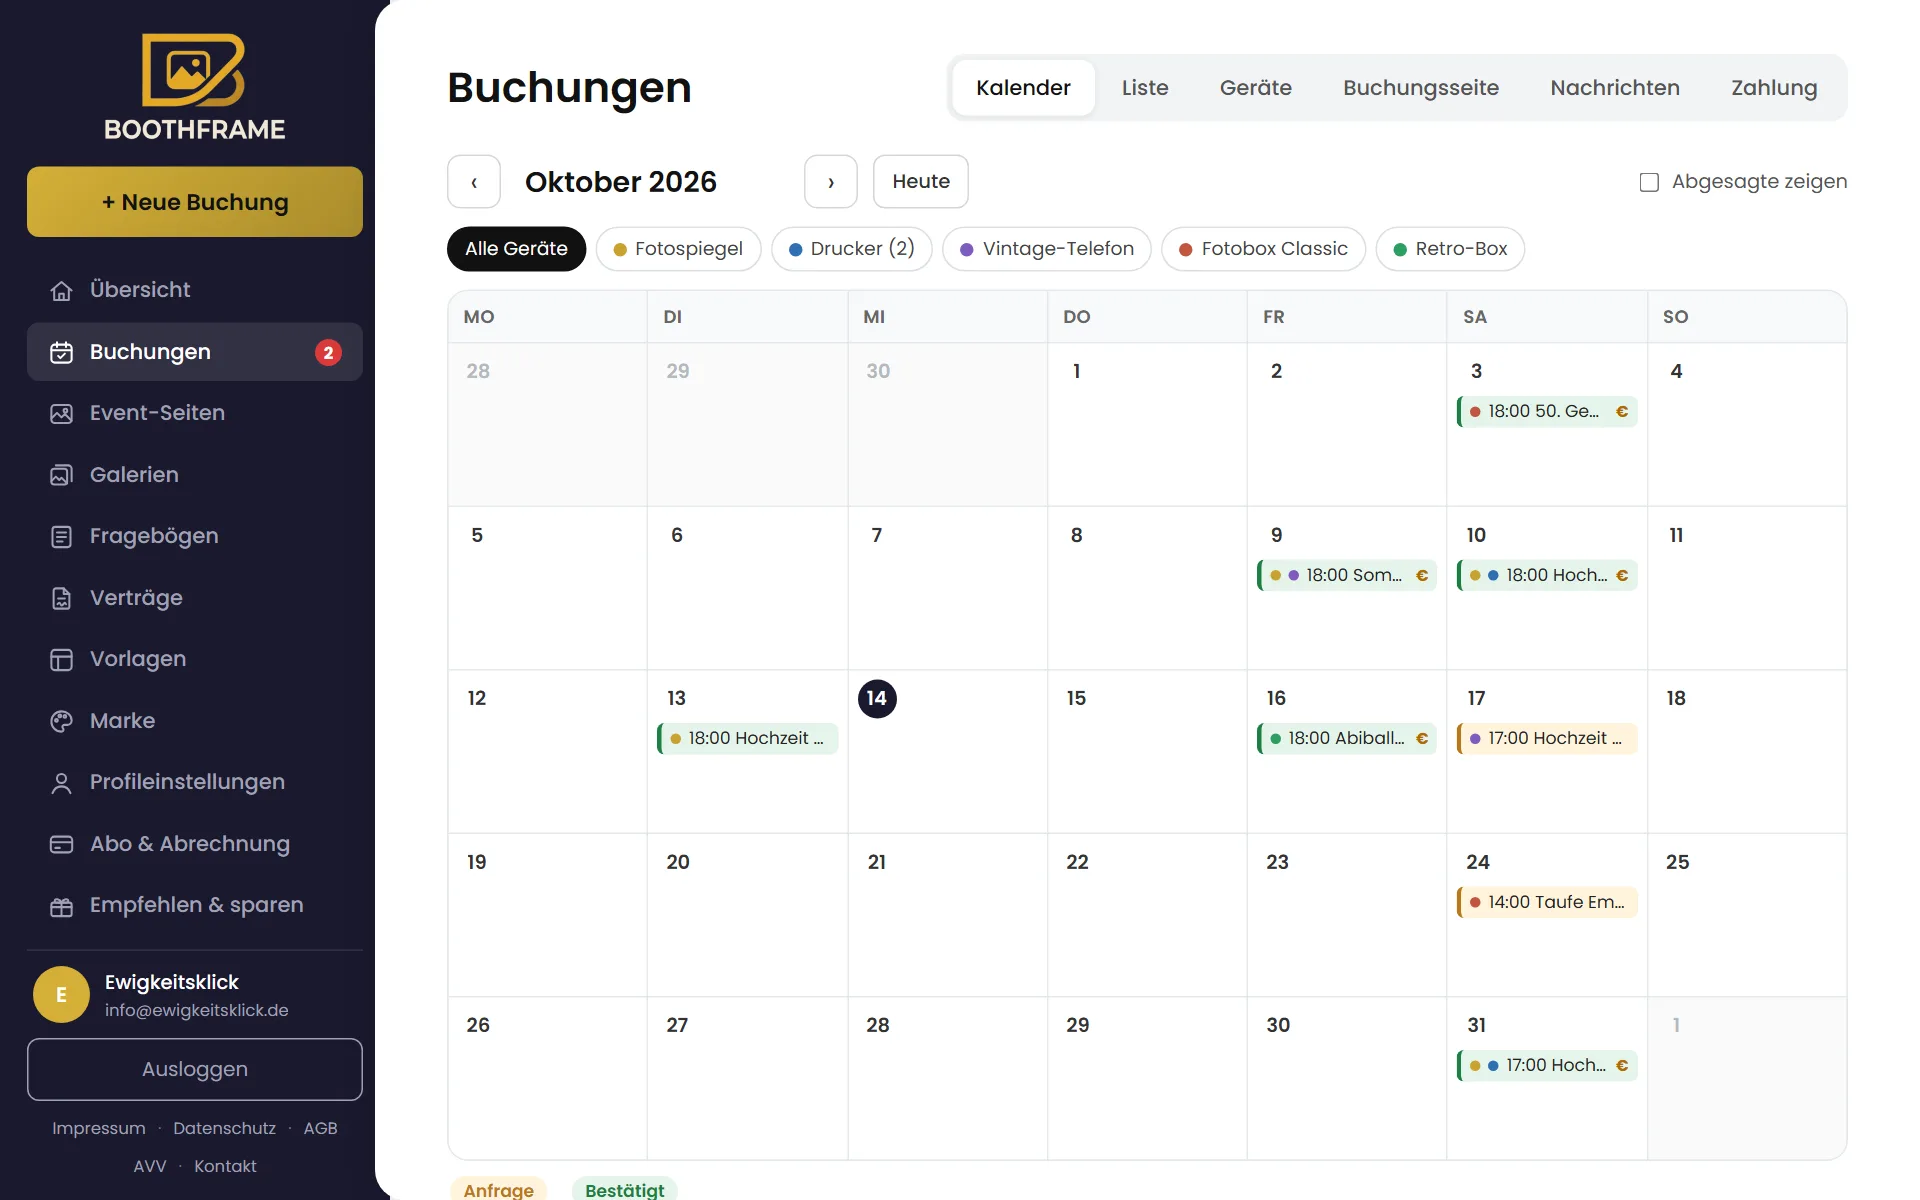Open the 18:00 Som... booking on the 9th
The width and height of the screenshot is (1920, 1200).
[1347, 575]
